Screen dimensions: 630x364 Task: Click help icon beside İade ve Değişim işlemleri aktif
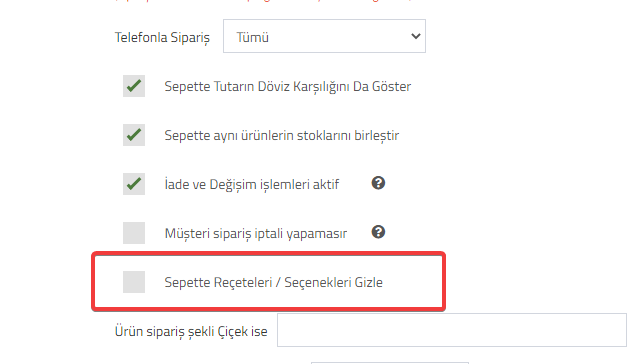pos(378,183)
